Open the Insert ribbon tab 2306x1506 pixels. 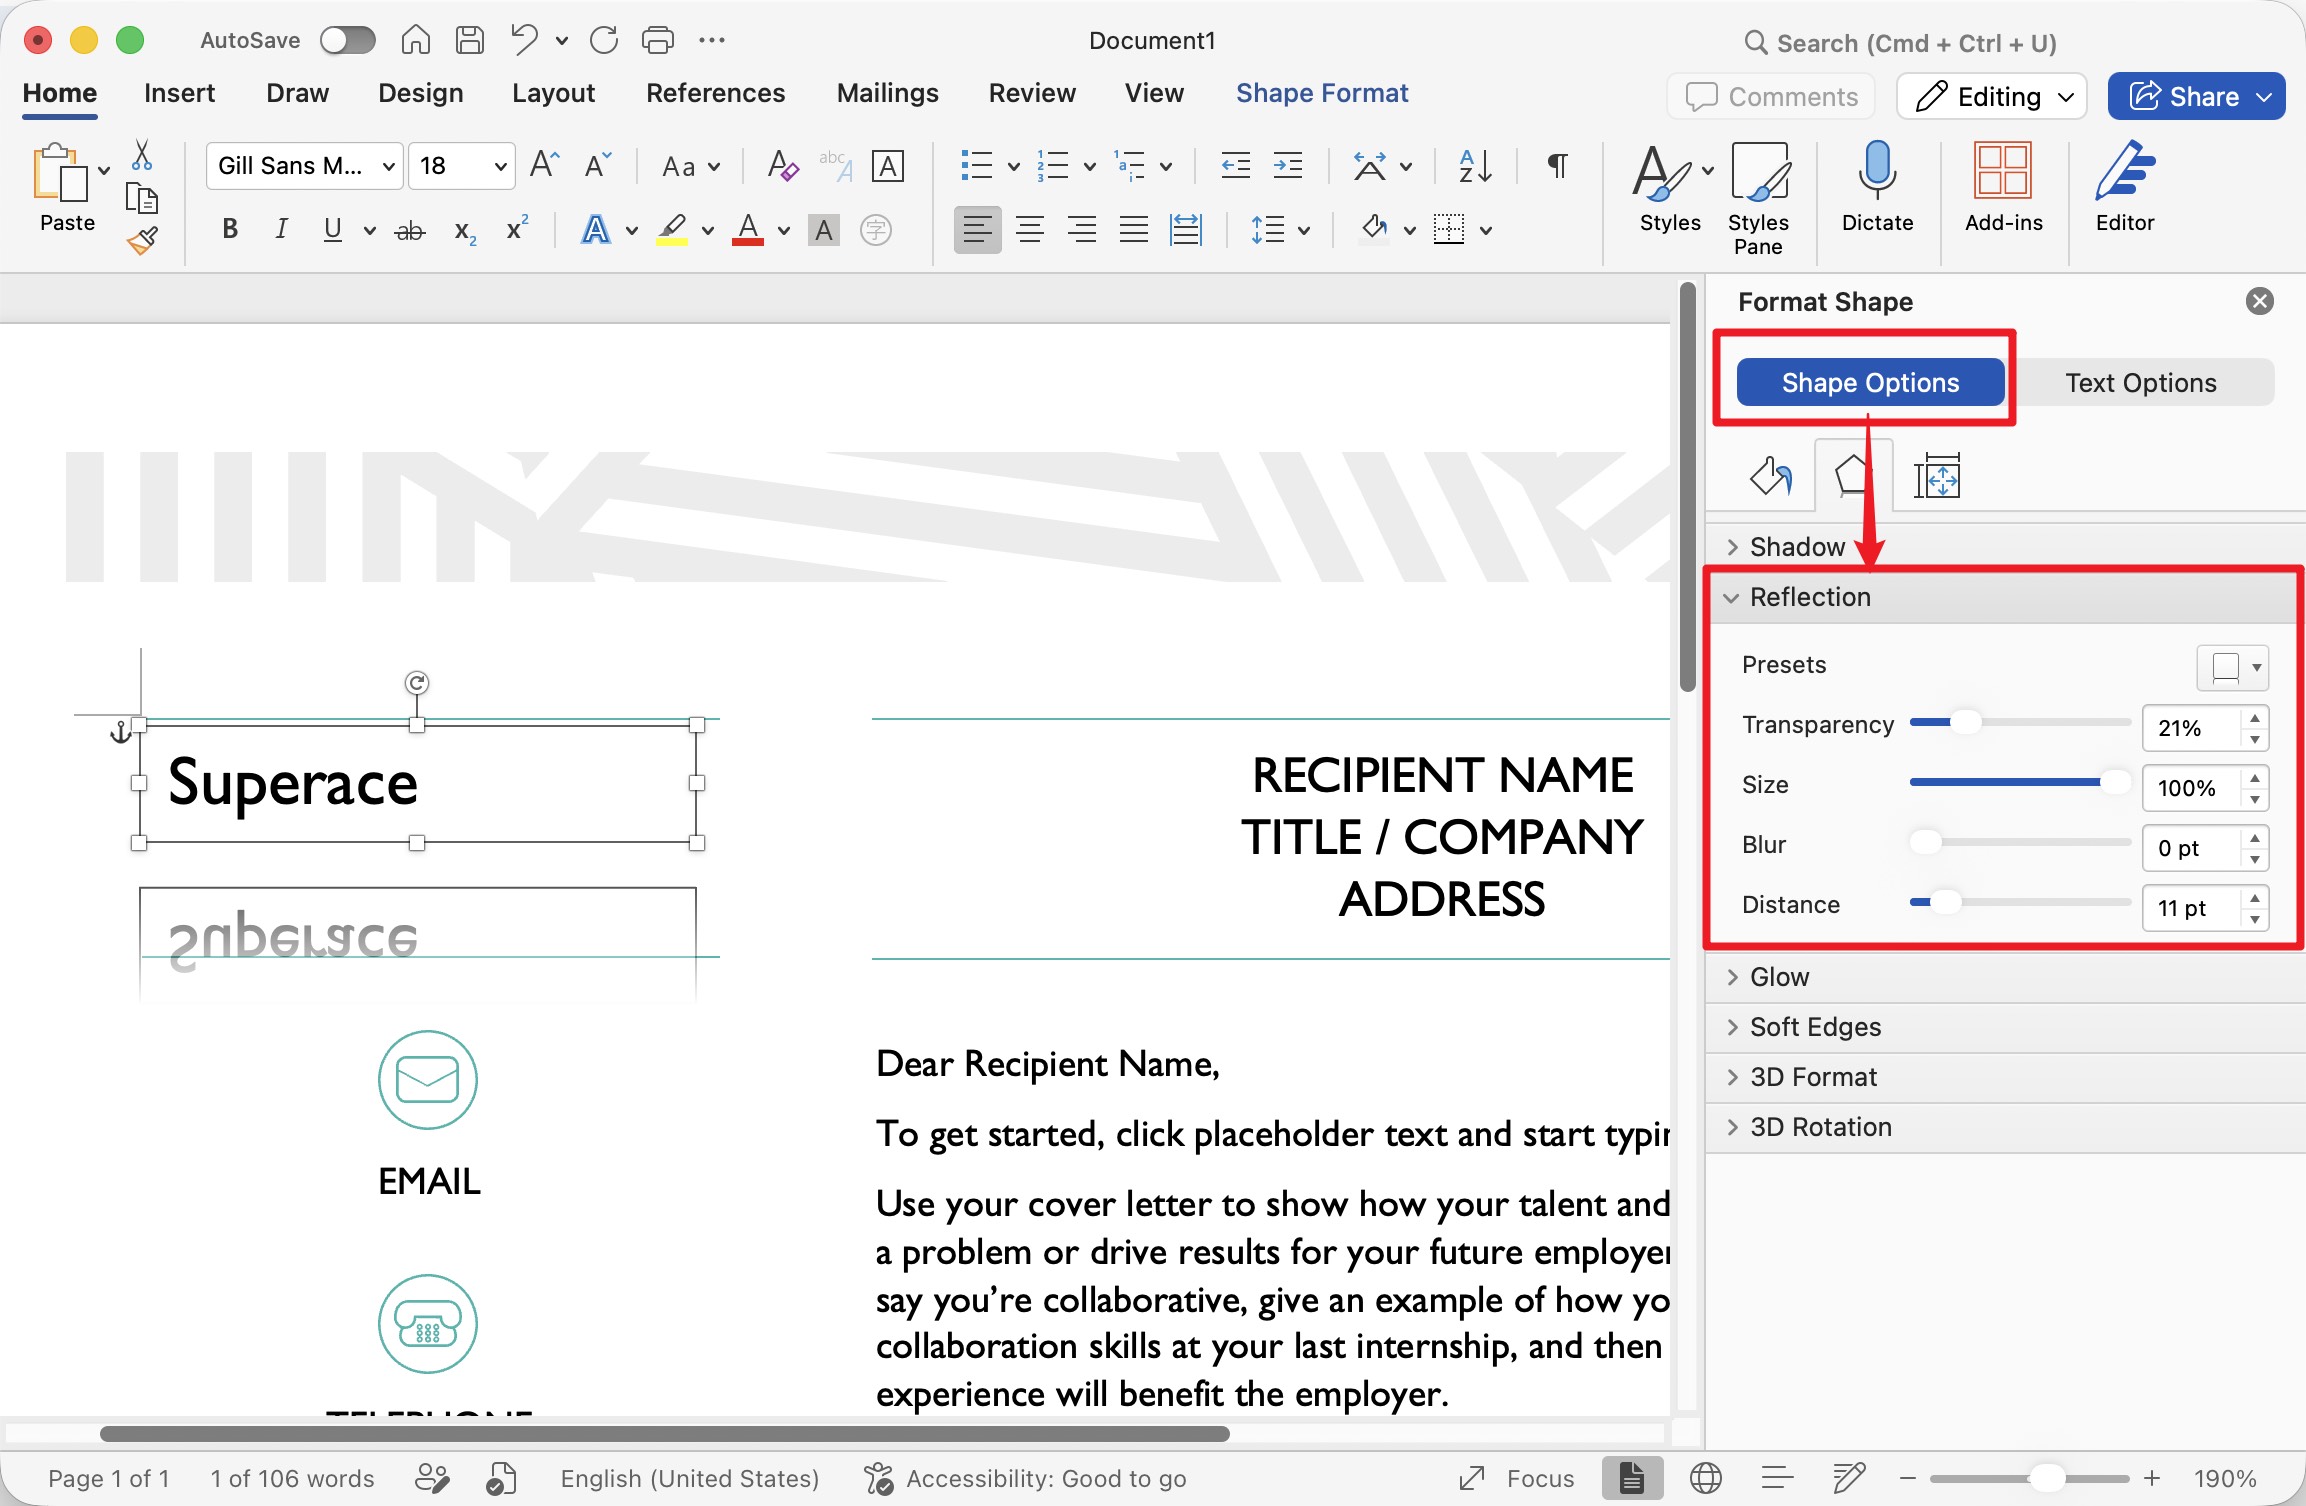[179, 93]
